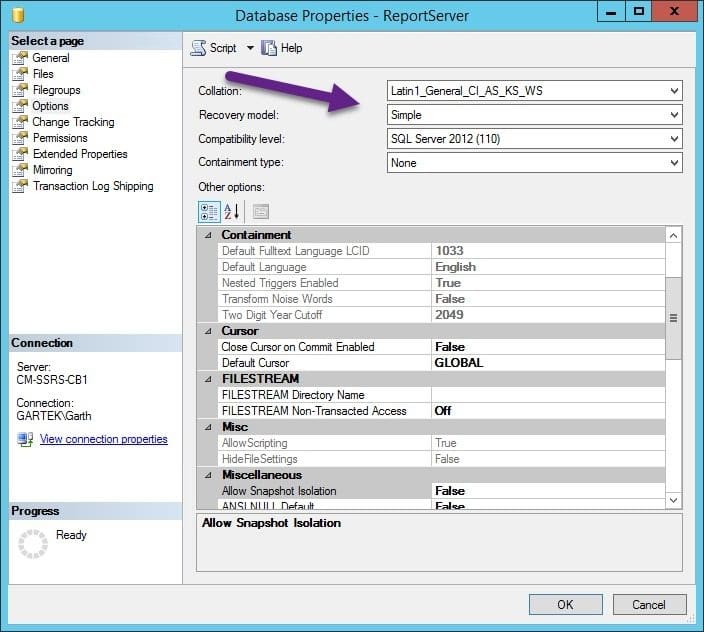Open the General page
704x632 pixels.
tap(50, 58)
